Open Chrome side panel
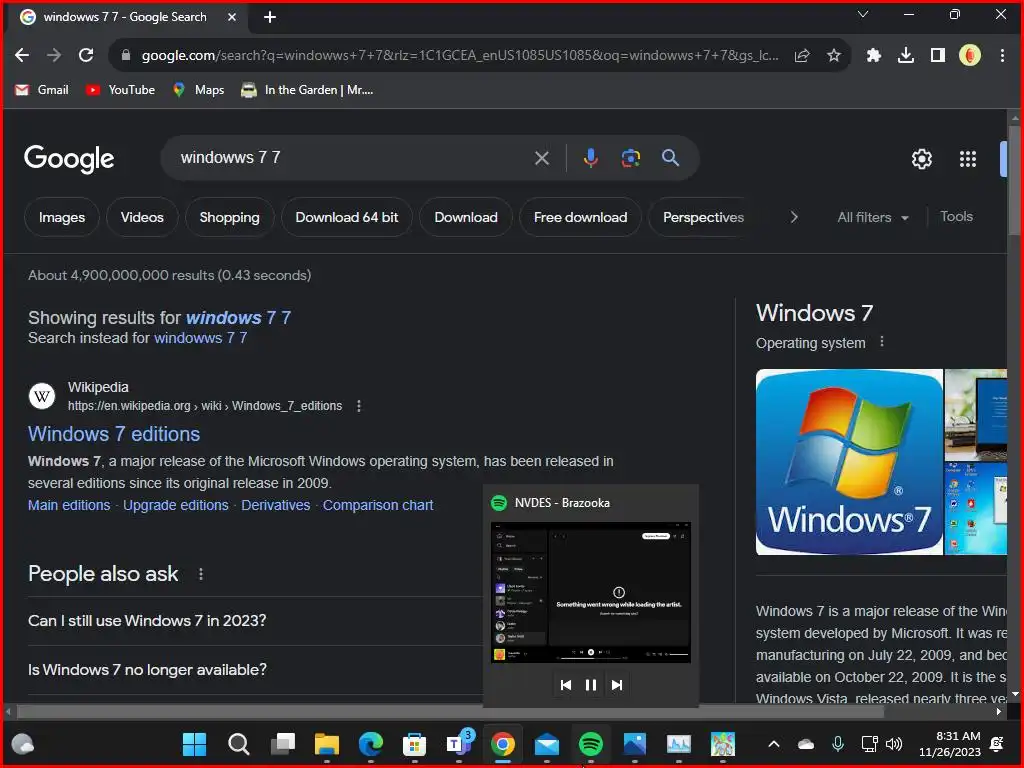This screenshot has height=768, width=1024. tap(938, 56)
